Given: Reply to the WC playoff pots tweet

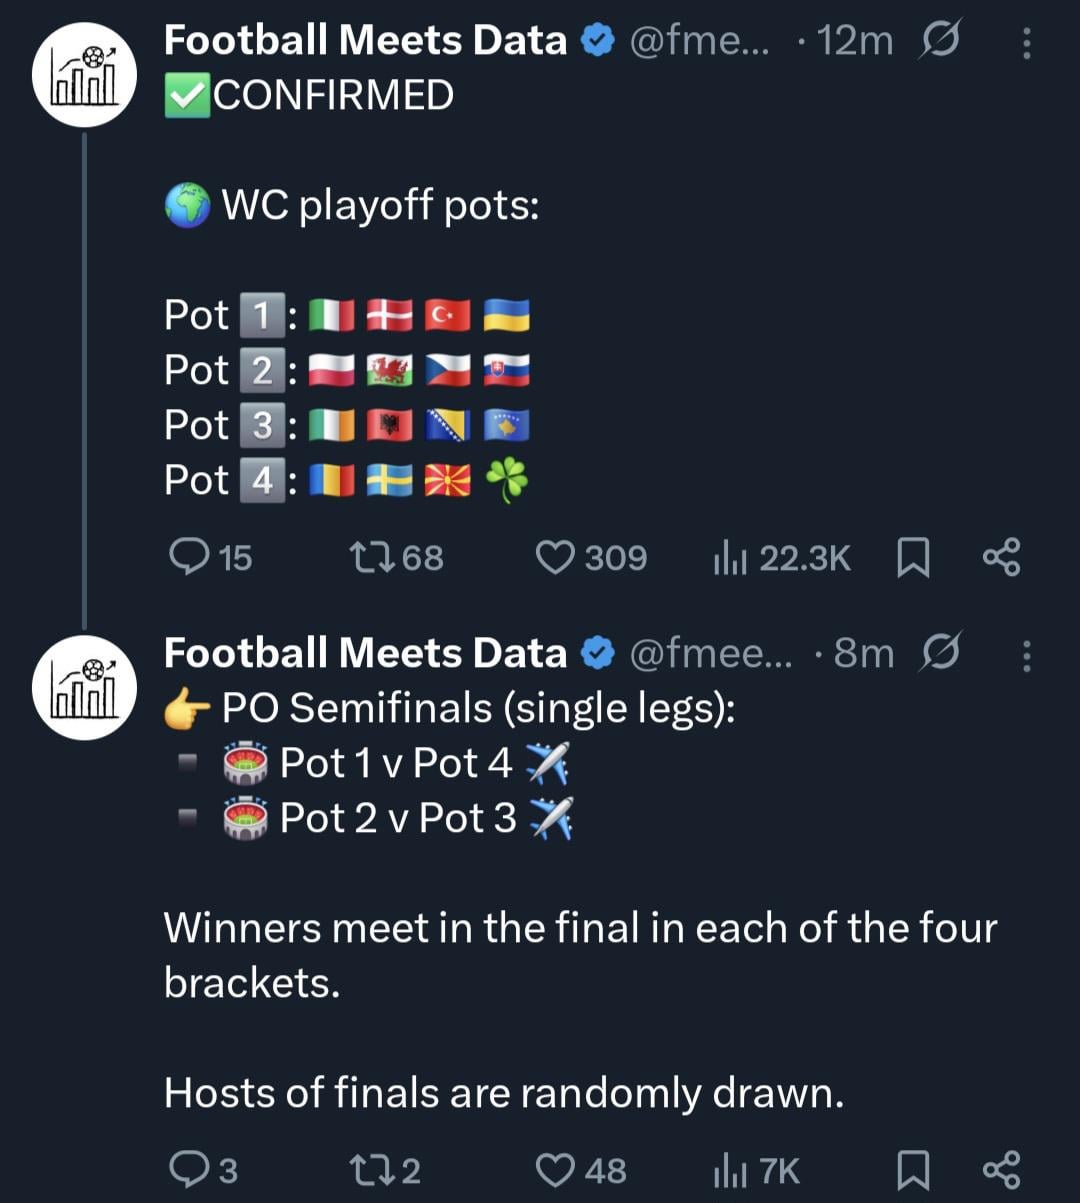Looking at the screenshot, I should pyautogui.click(x=187, y=557).
